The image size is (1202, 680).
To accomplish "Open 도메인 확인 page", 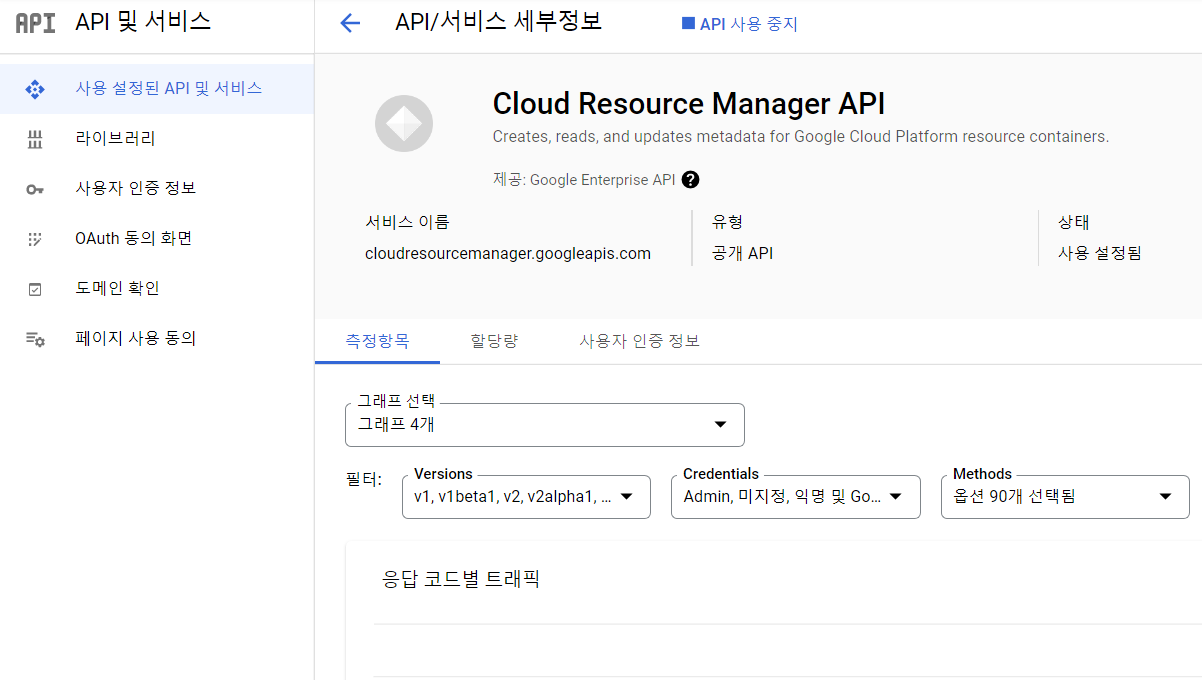I will [x=157, y=288].
